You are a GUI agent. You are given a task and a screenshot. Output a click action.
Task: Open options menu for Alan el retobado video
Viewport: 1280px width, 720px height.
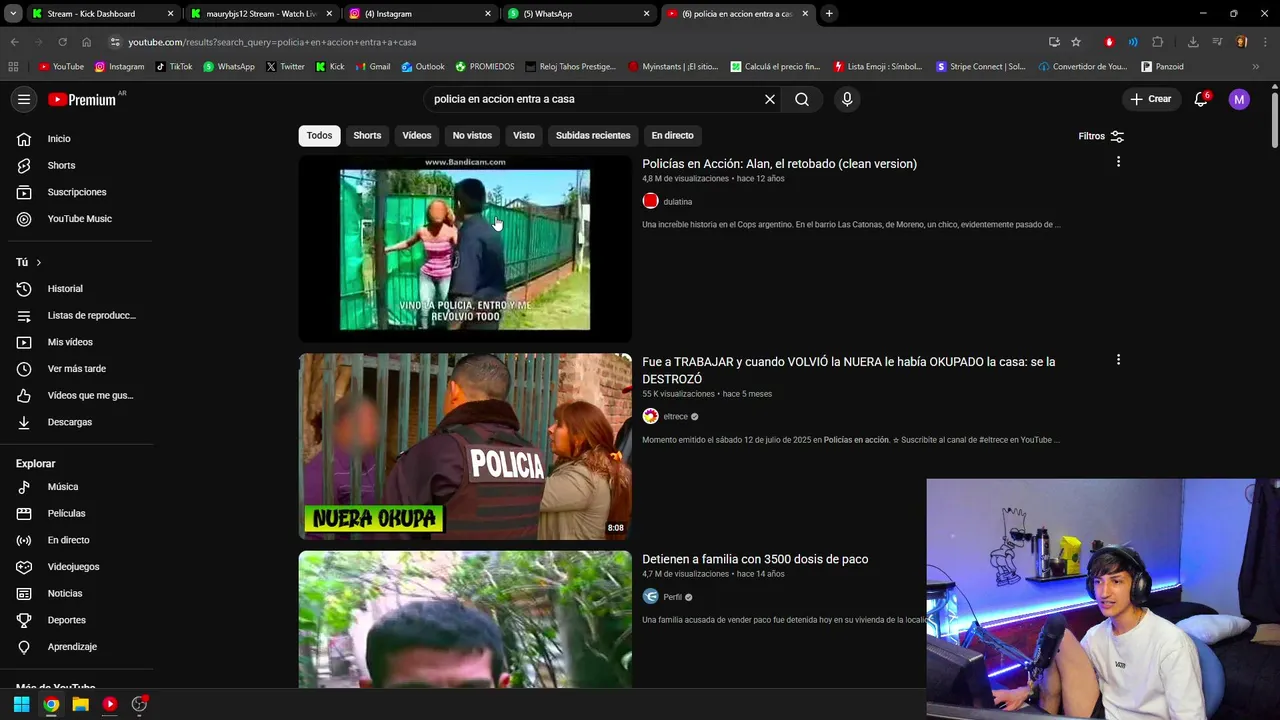1118,162
